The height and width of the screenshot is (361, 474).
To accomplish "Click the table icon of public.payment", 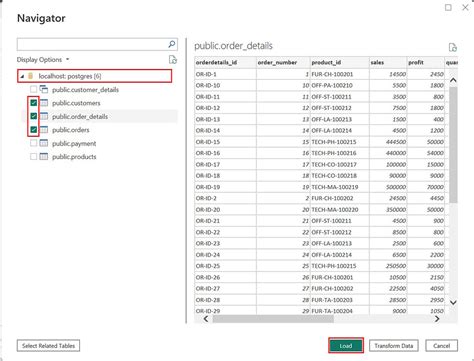I will [44, 143].
